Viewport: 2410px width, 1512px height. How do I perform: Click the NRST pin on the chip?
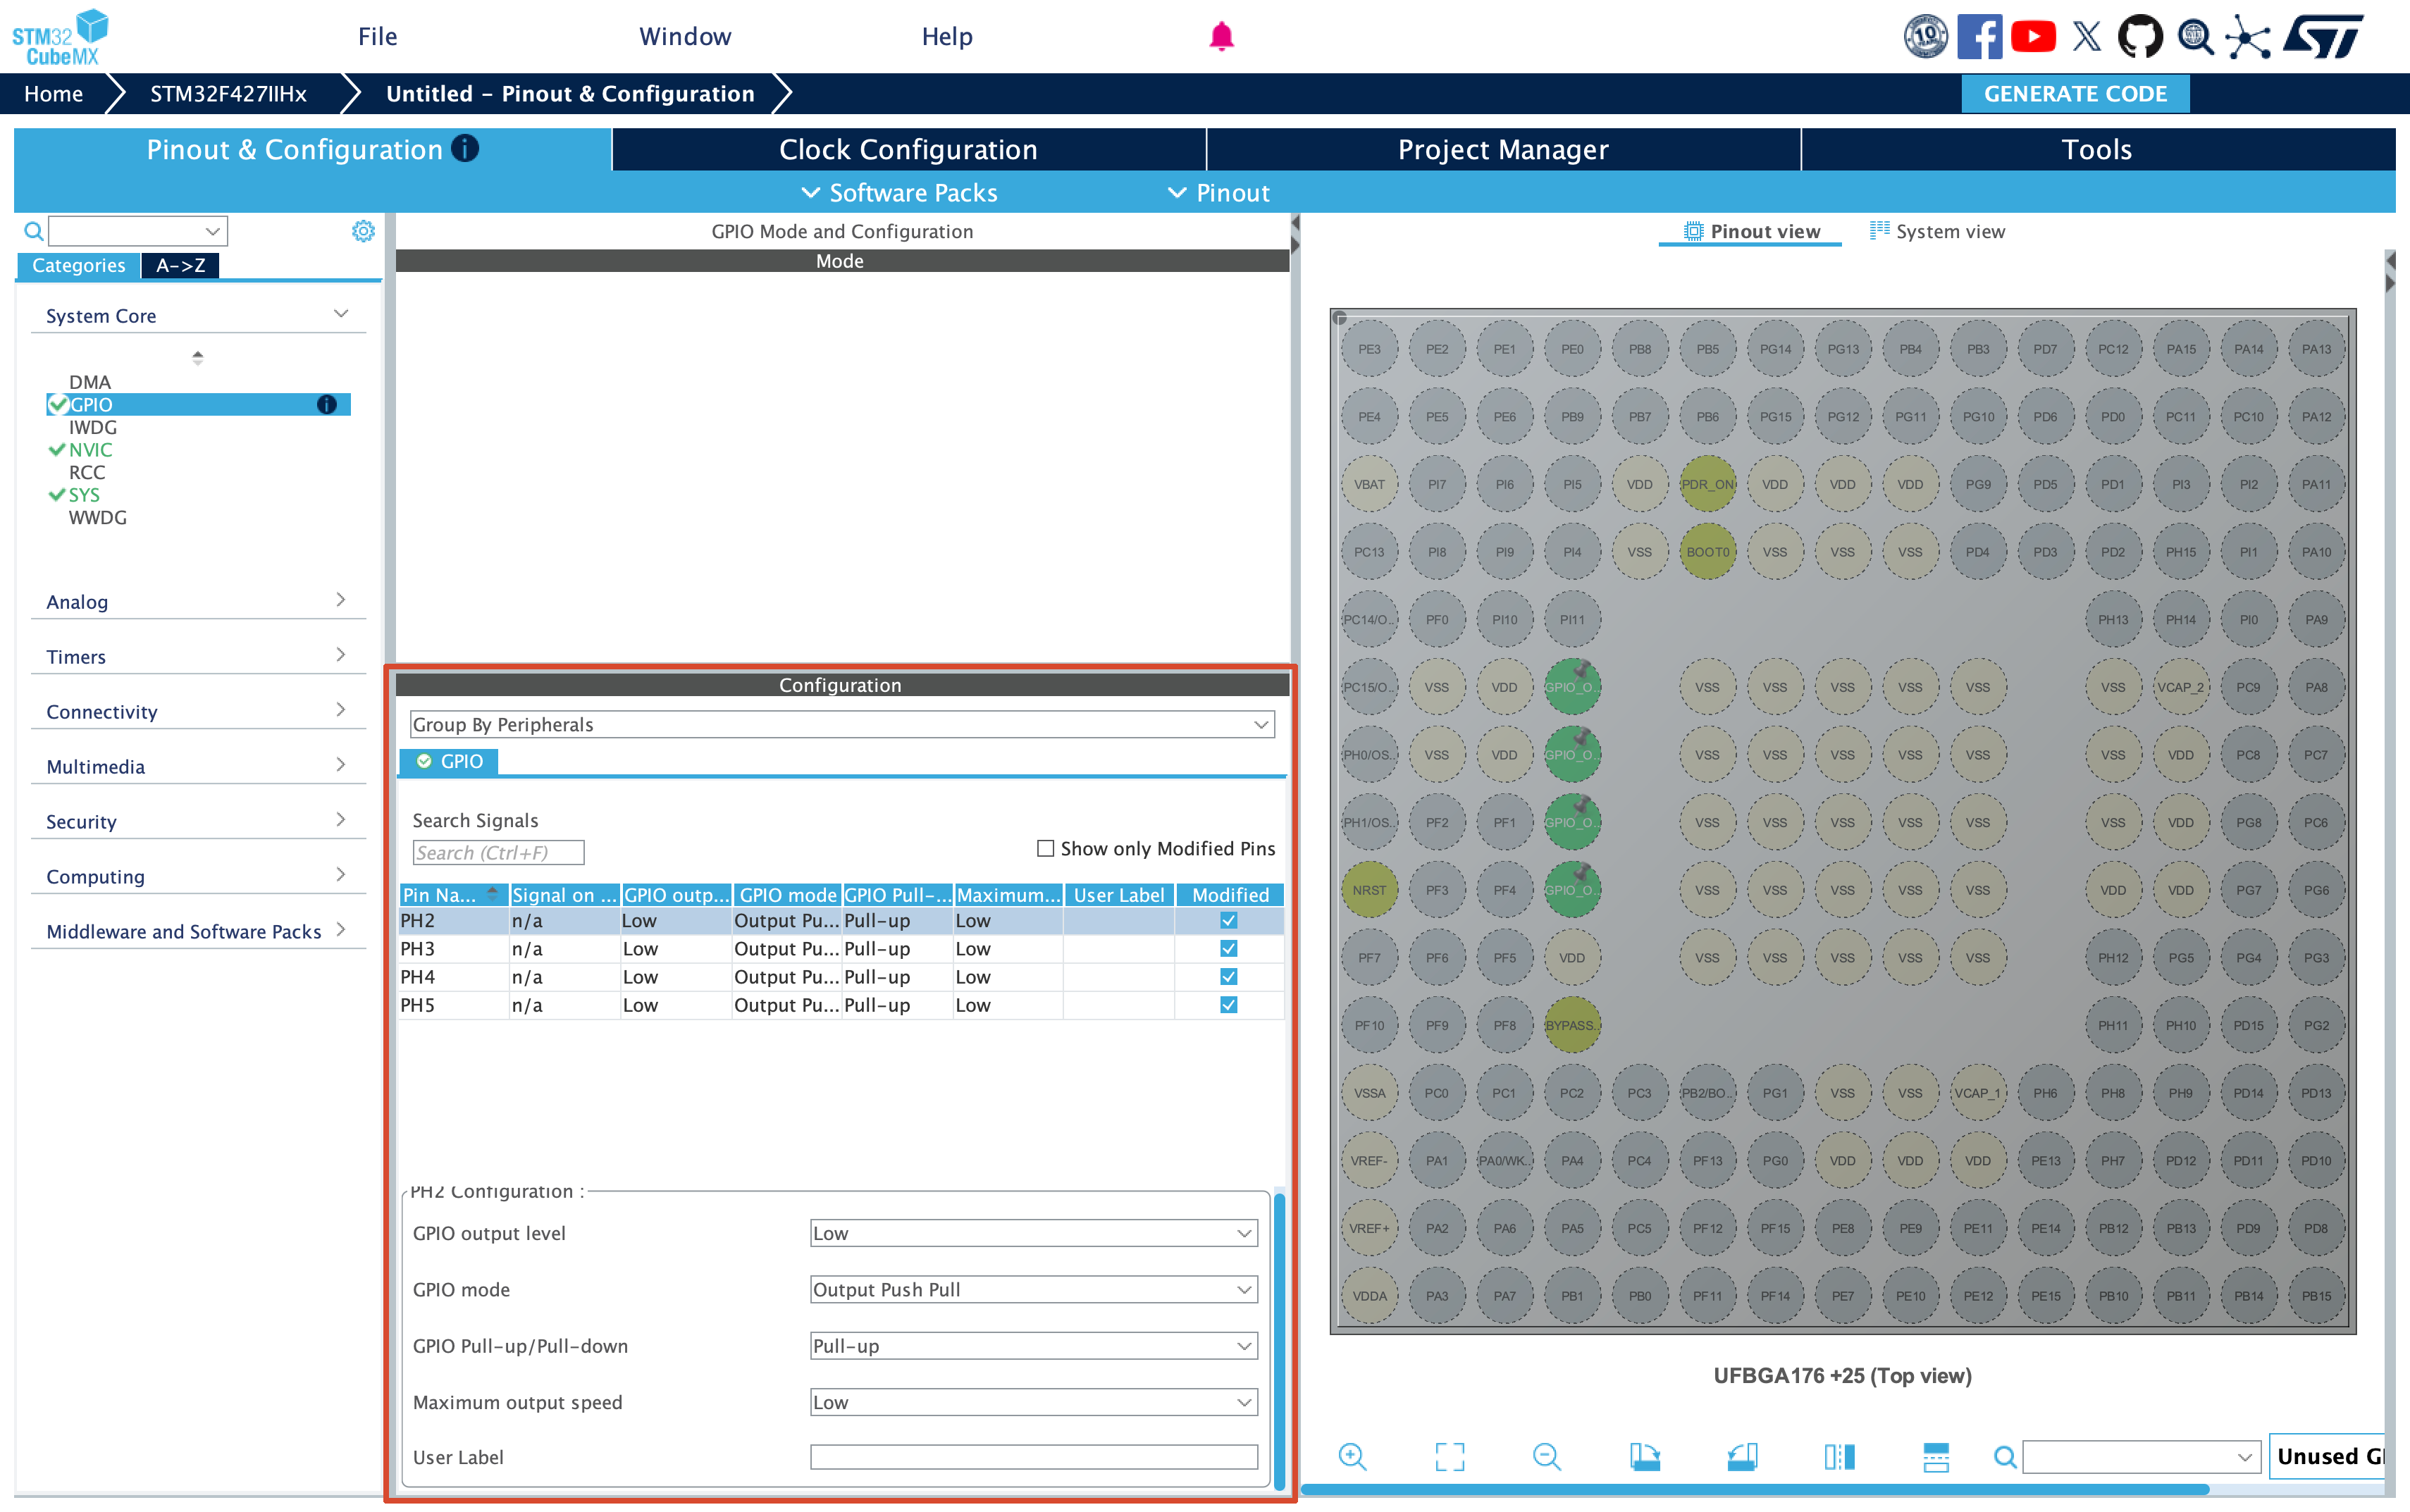[1369, 890]
